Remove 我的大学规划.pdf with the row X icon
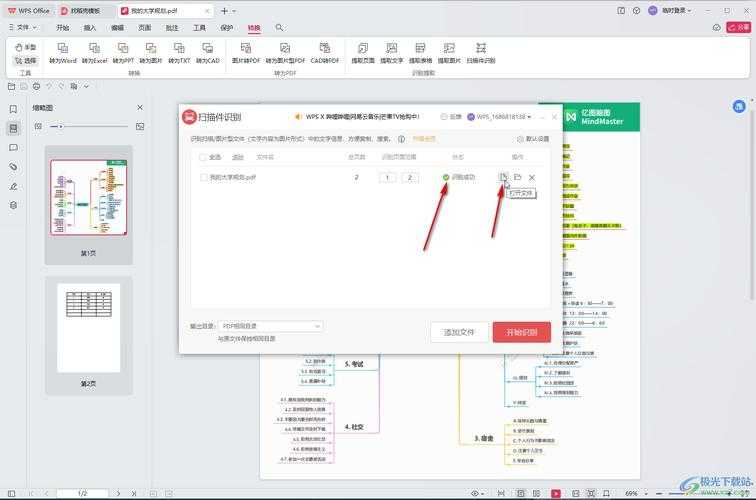Screen dimensions: 756x500 pos(532,177)
